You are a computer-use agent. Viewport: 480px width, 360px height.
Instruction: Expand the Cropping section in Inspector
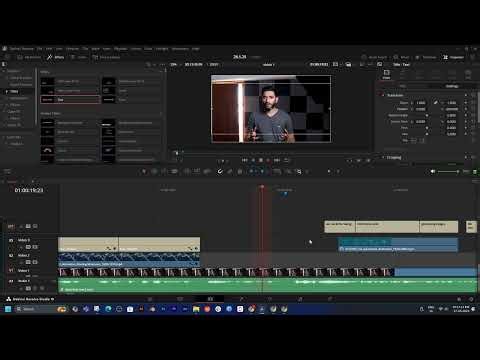[394, 157]
